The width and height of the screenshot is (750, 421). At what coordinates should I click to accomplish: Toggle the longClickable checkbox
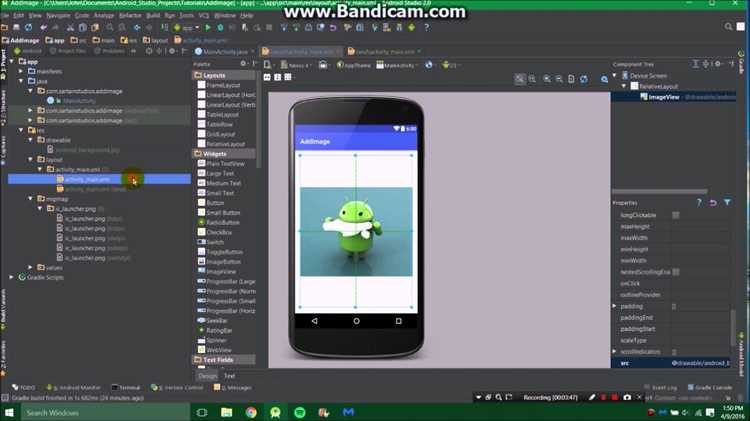point(676,215)
